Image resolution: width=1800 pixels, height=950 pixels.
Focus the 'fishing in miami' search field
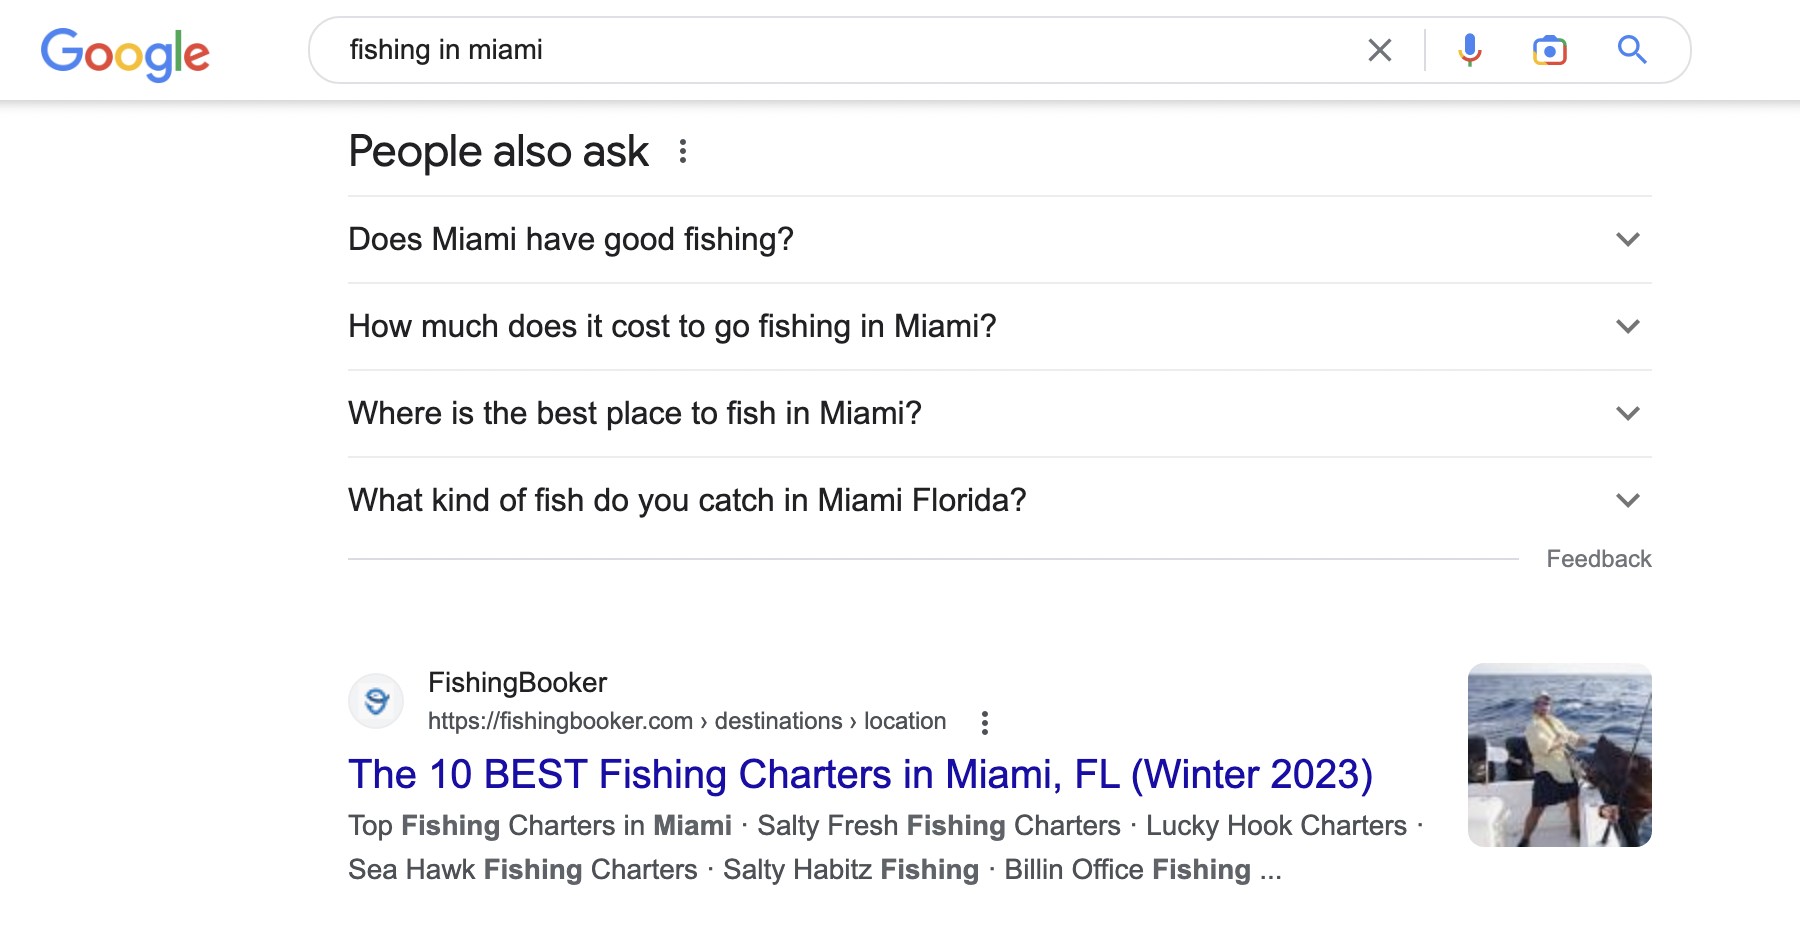tap(840, 50)
